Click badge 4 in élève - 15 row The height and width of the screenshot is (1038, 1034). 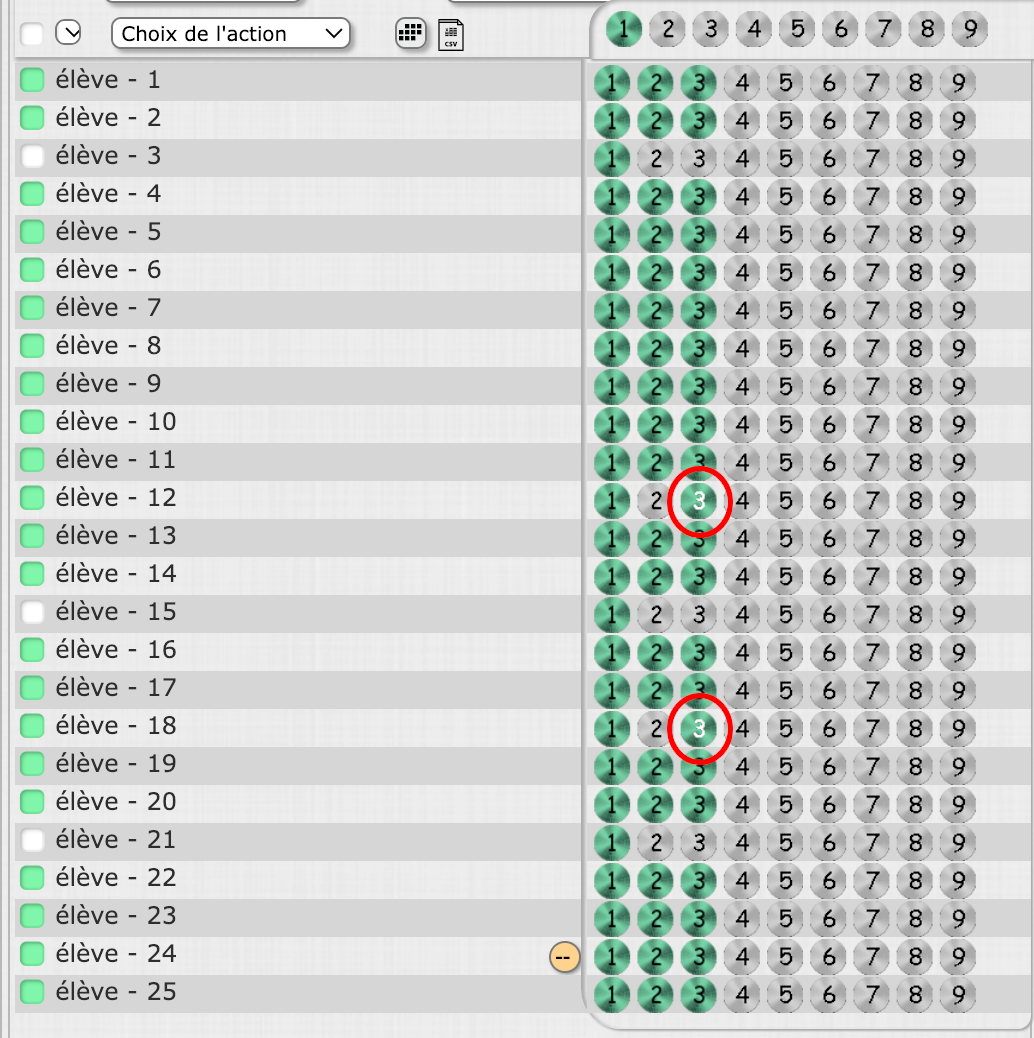pyautogui.click(x=741, y=615)
